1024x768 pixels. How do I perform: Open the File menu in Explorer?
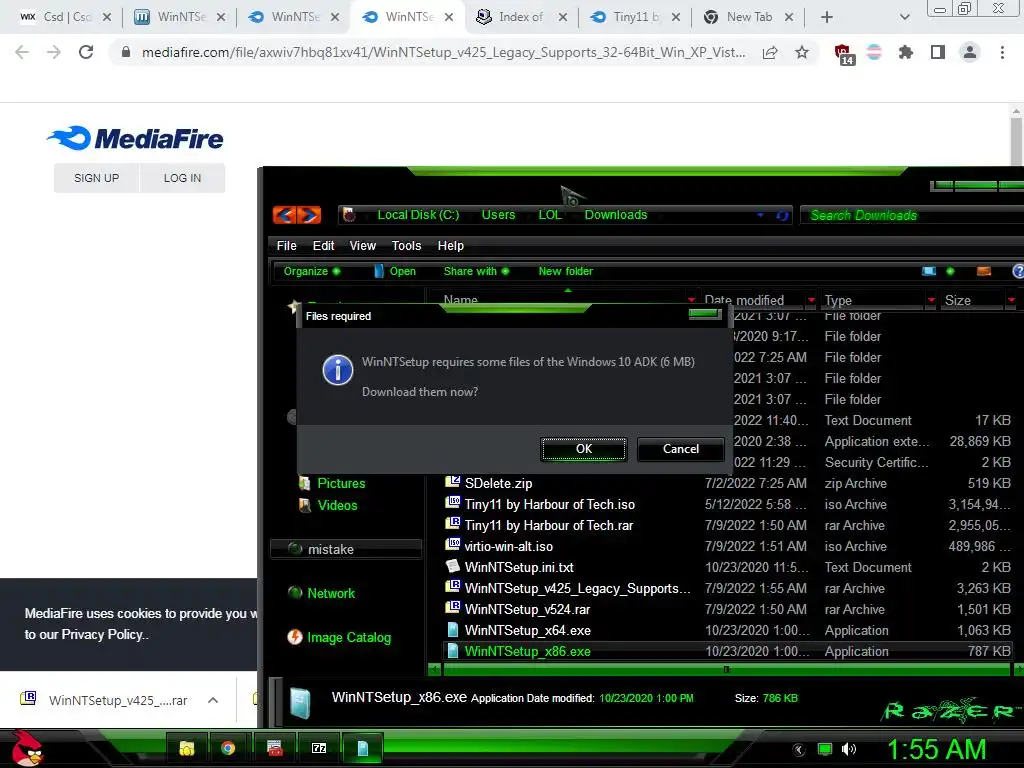(286, 246)
